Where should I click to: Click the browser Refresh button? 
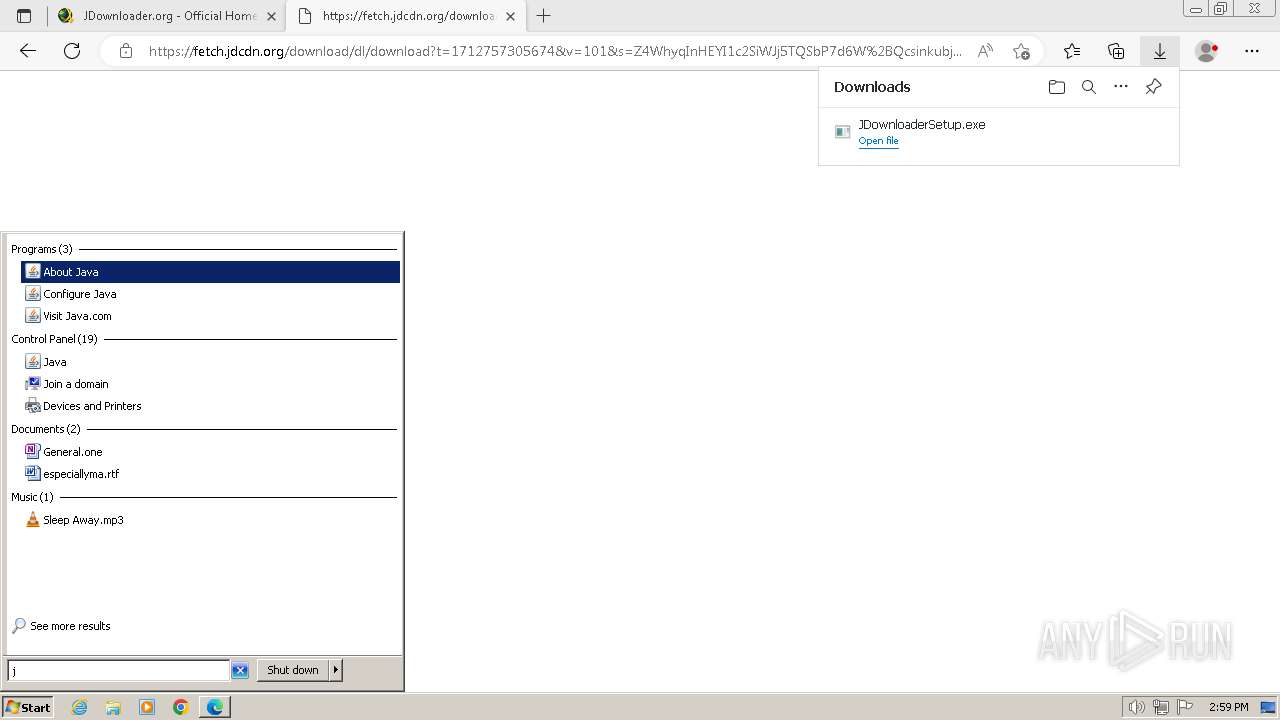(72, 51)
